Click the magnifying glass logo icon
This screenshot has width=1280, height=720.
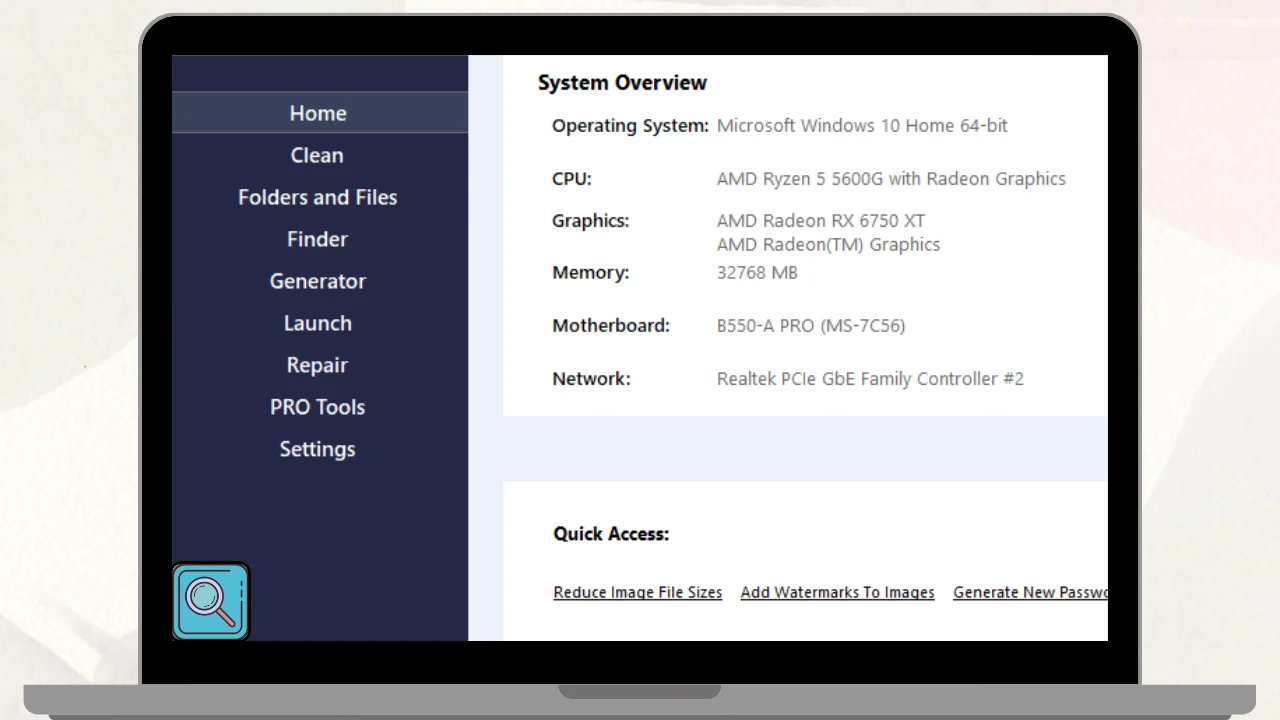click(x=211, y=601)
